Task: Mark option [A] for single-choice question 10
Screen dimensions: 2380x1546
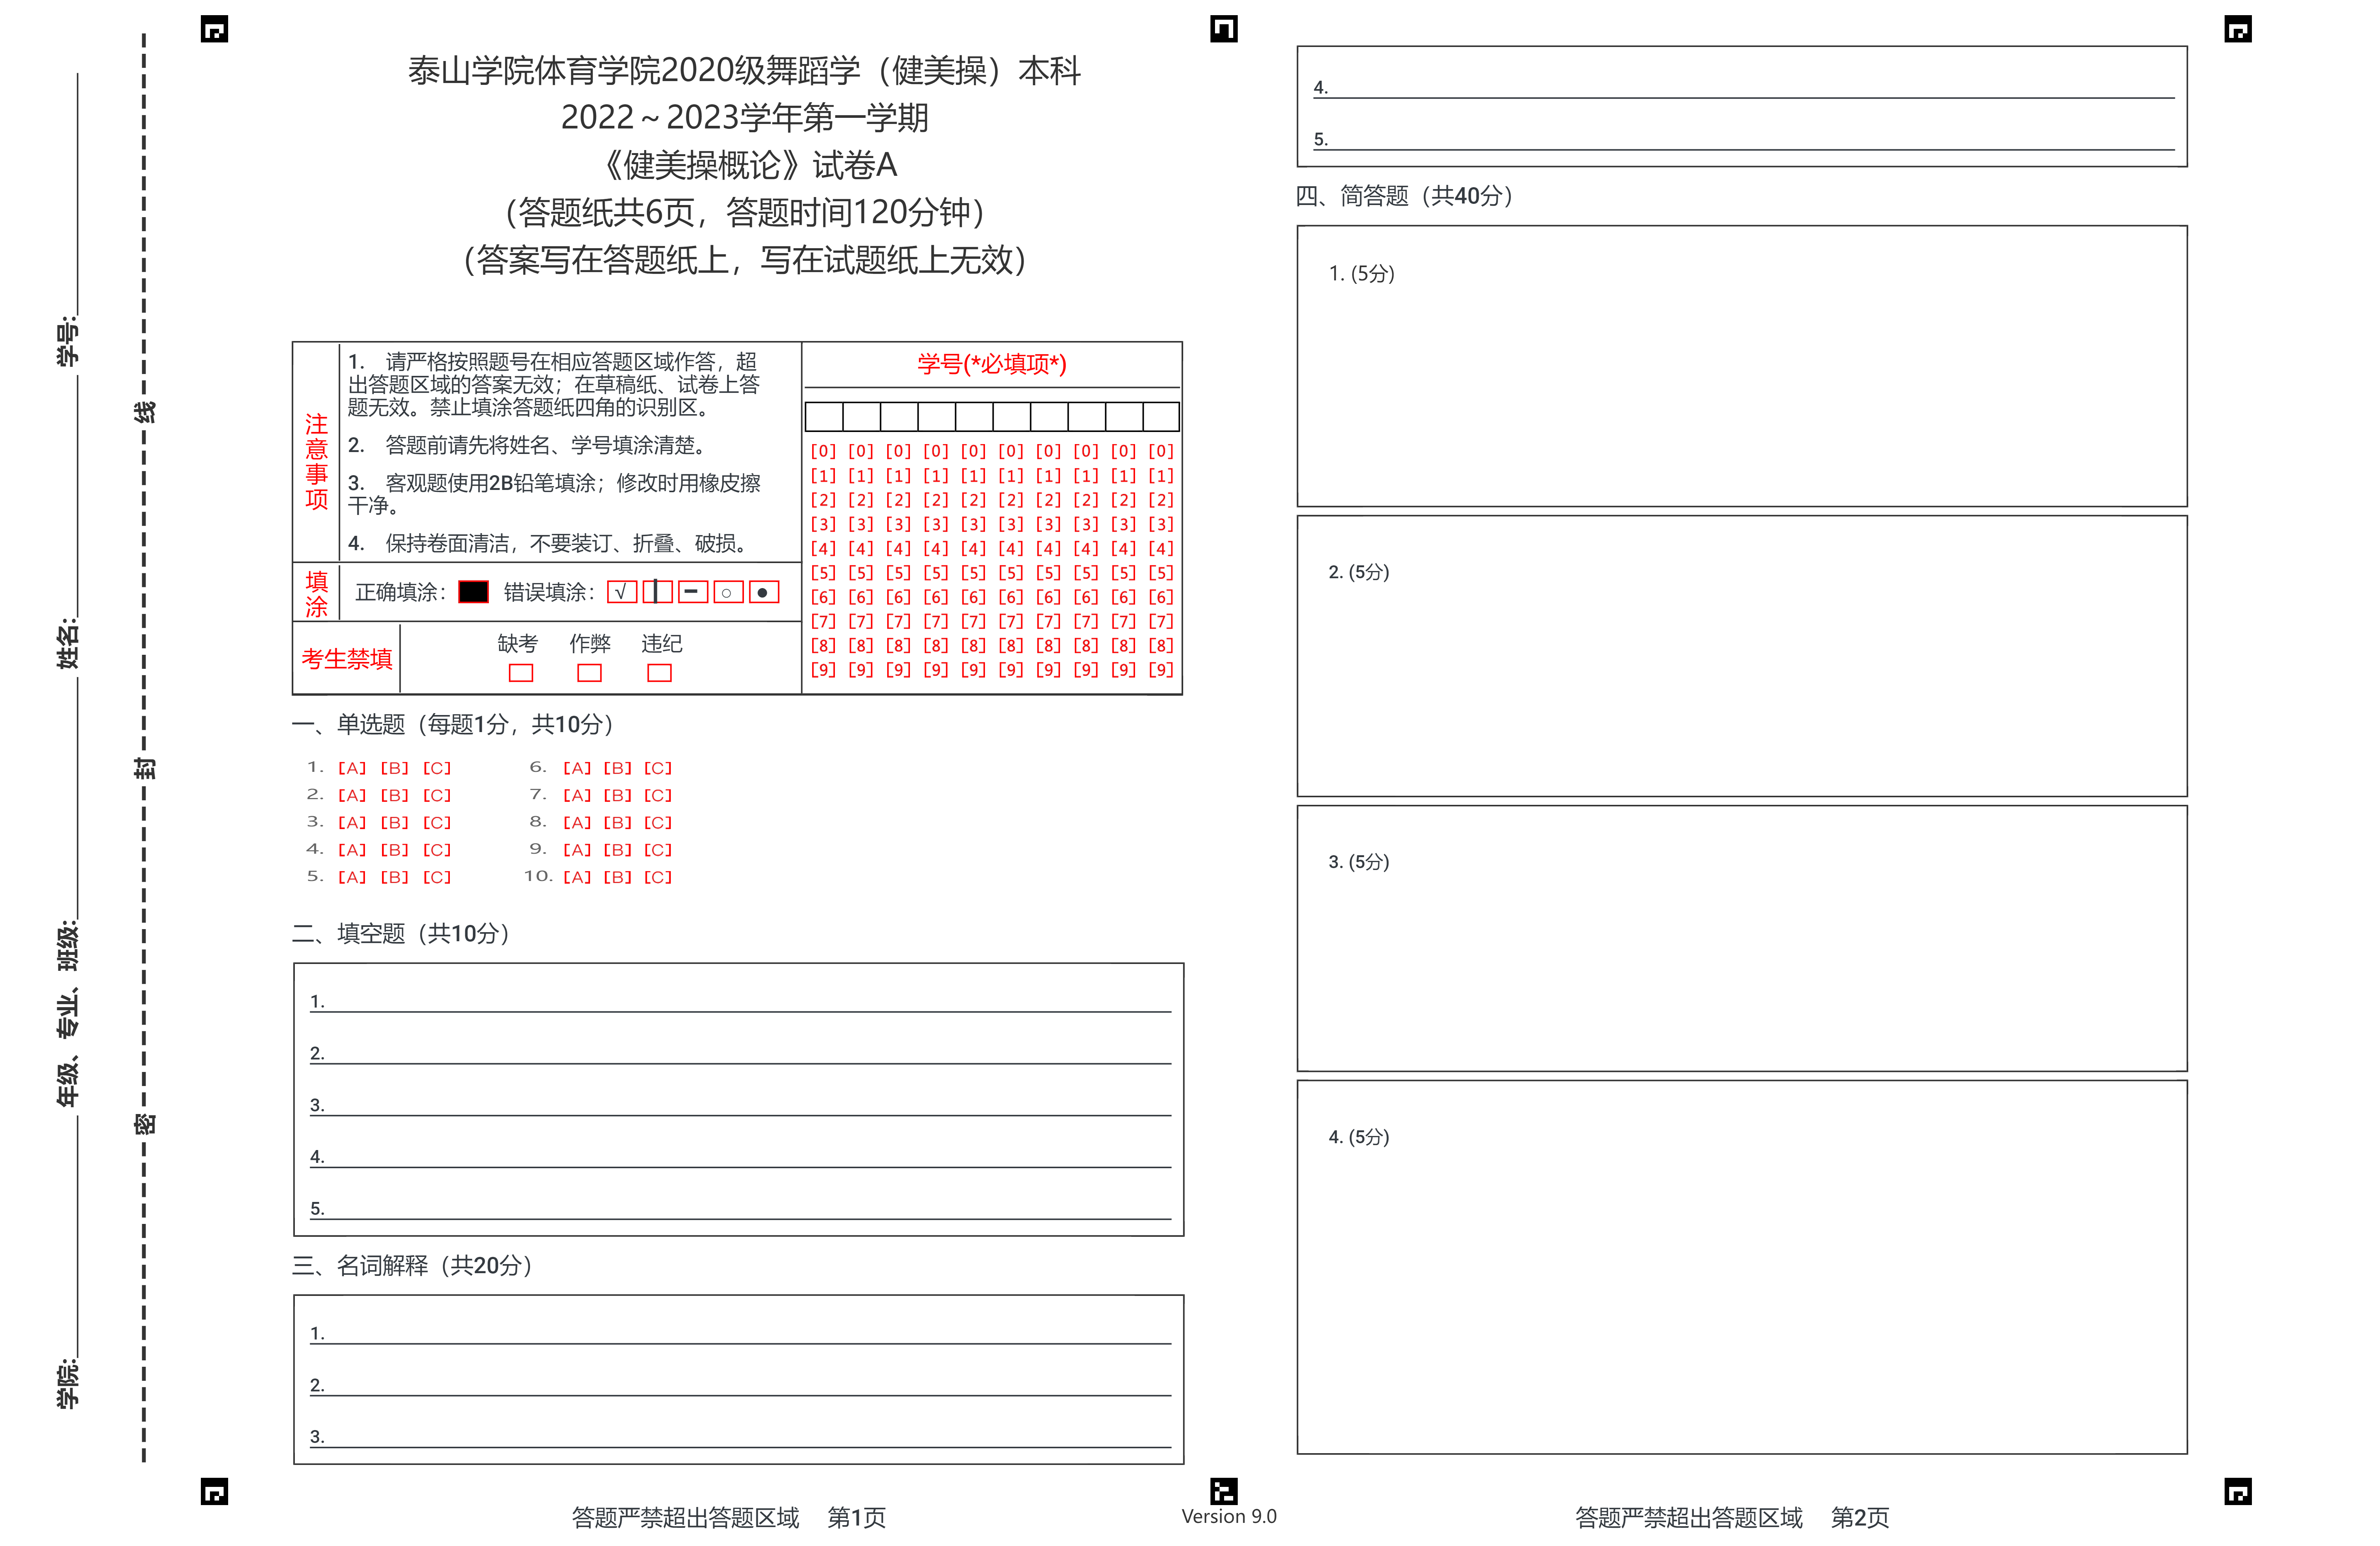Action: [577, 877]
